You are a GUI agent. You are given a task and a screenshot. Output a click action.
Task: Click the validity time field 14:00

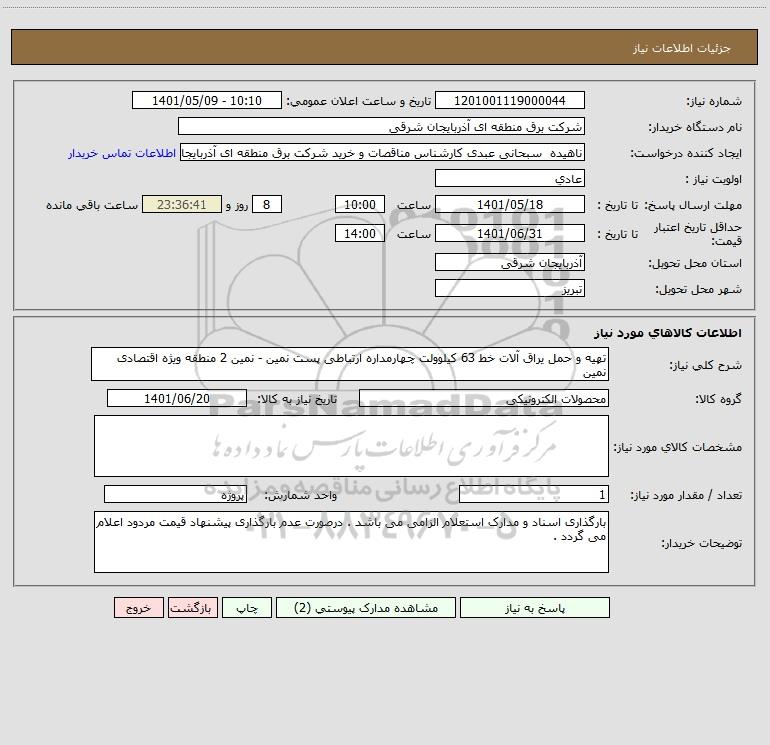pyautogui.click(x=360, y=234)
